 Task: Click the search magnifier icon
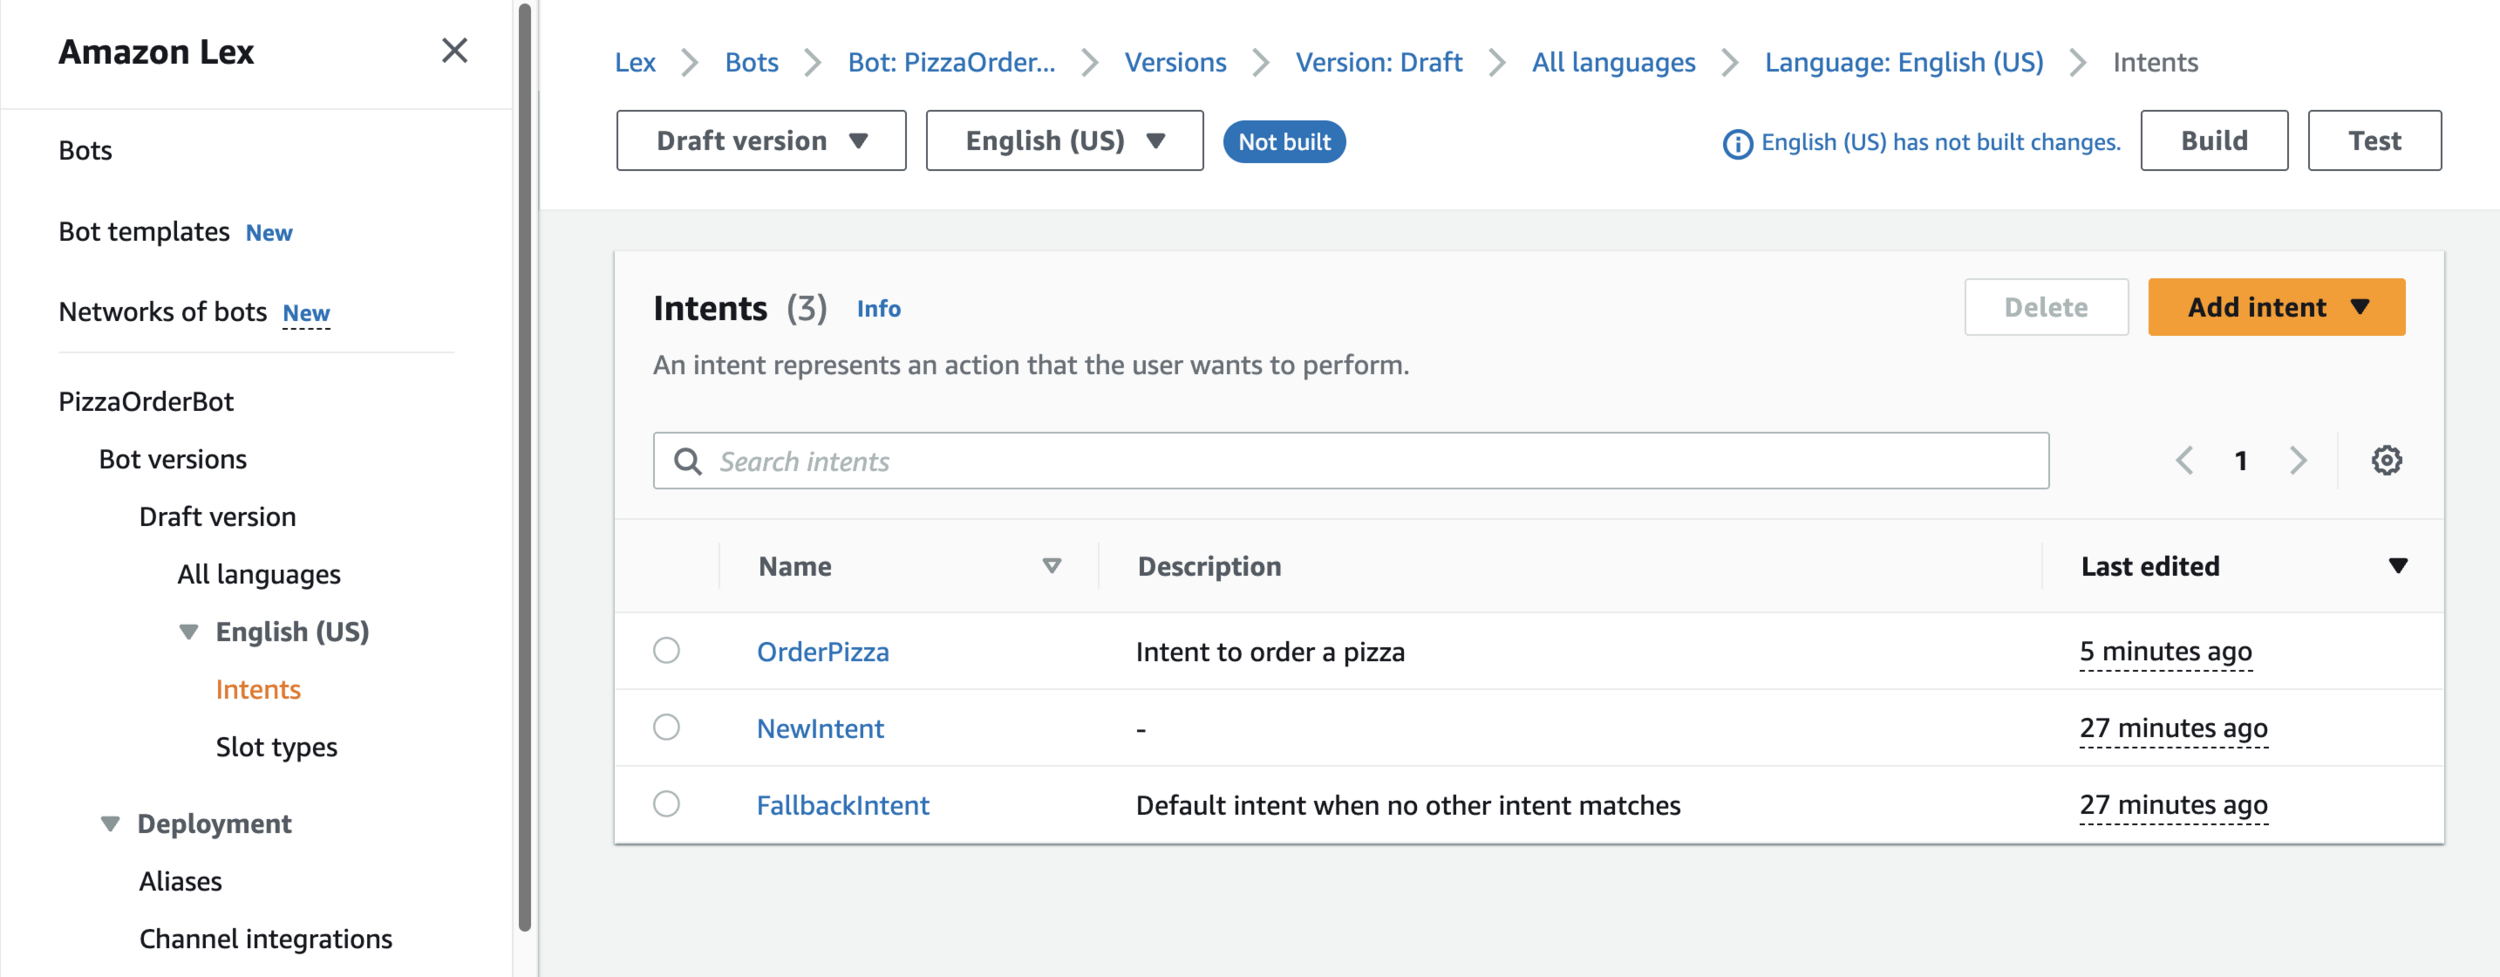[x=688, y=461]
